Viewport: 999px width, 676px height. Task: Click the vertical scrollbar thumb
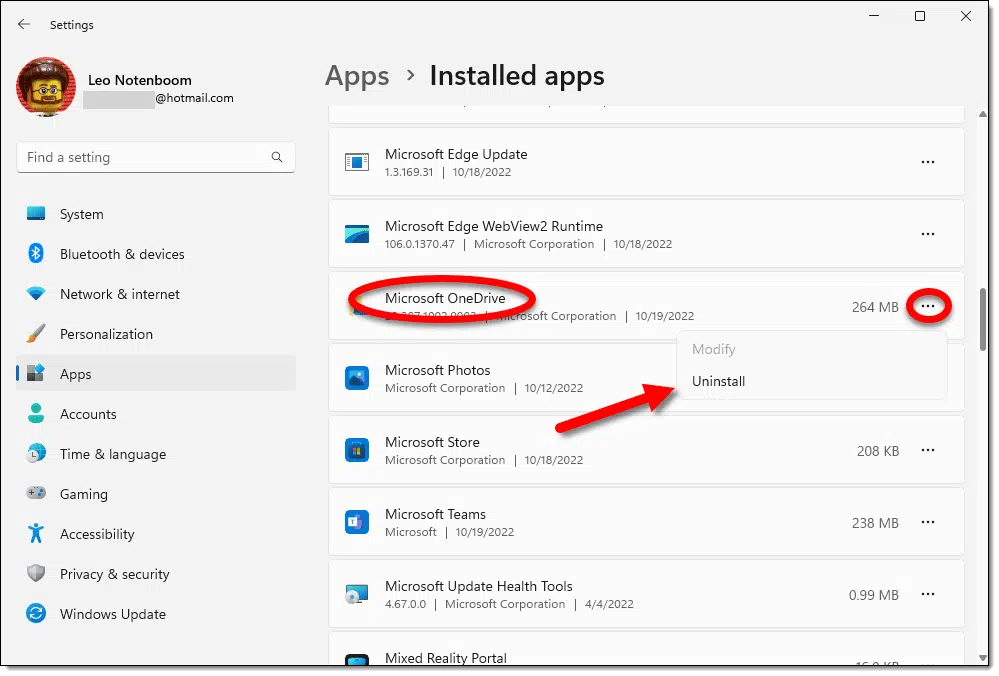(984, 320)
